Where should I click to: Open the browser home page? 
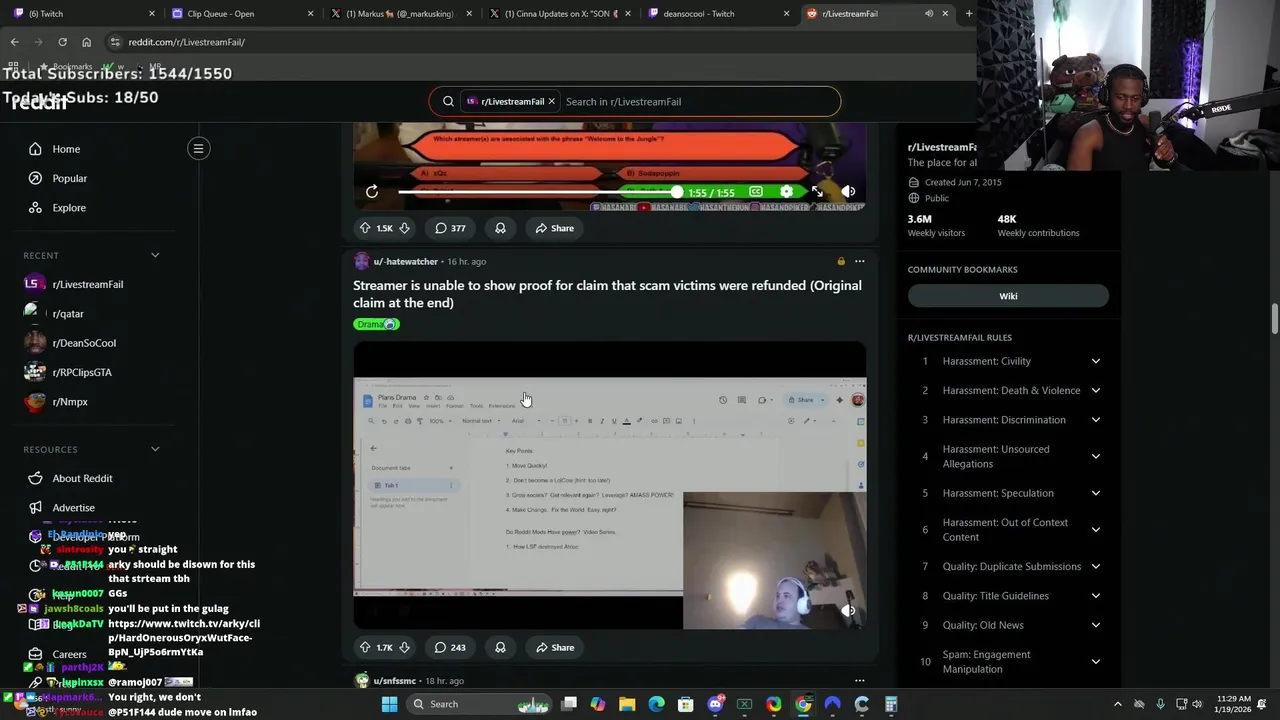(86, 42)
